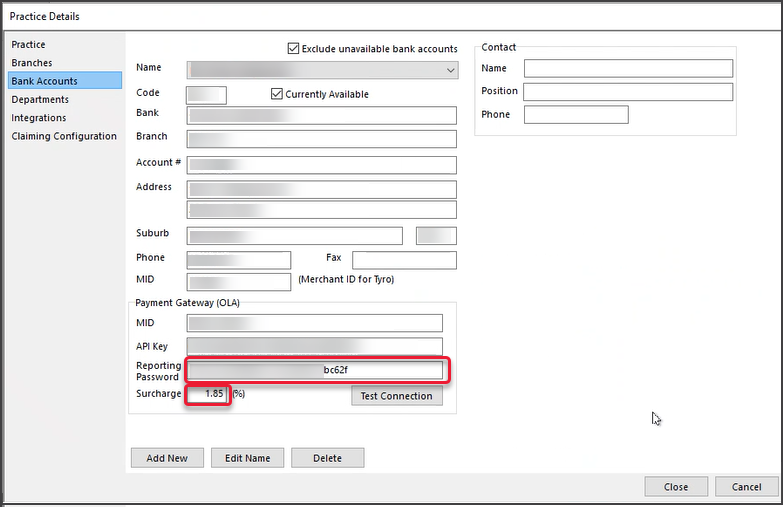Open Claiming Configuration section
The height and width of the screenshot is (507, 783).
tap(64, 136)
